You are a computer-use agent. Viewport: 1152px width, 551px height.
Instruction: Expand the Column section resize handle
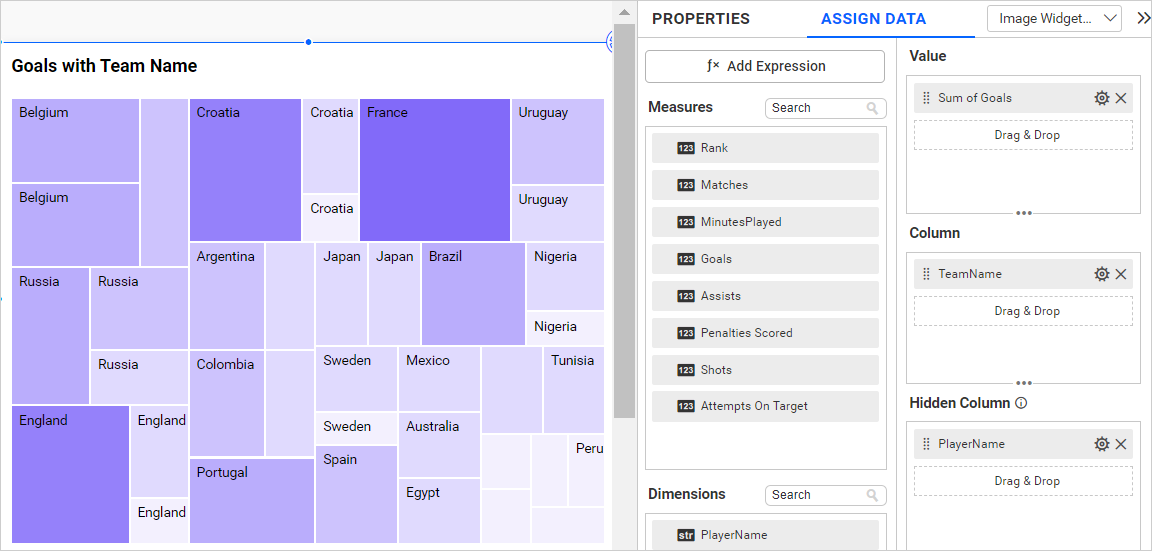point(1023,383)
